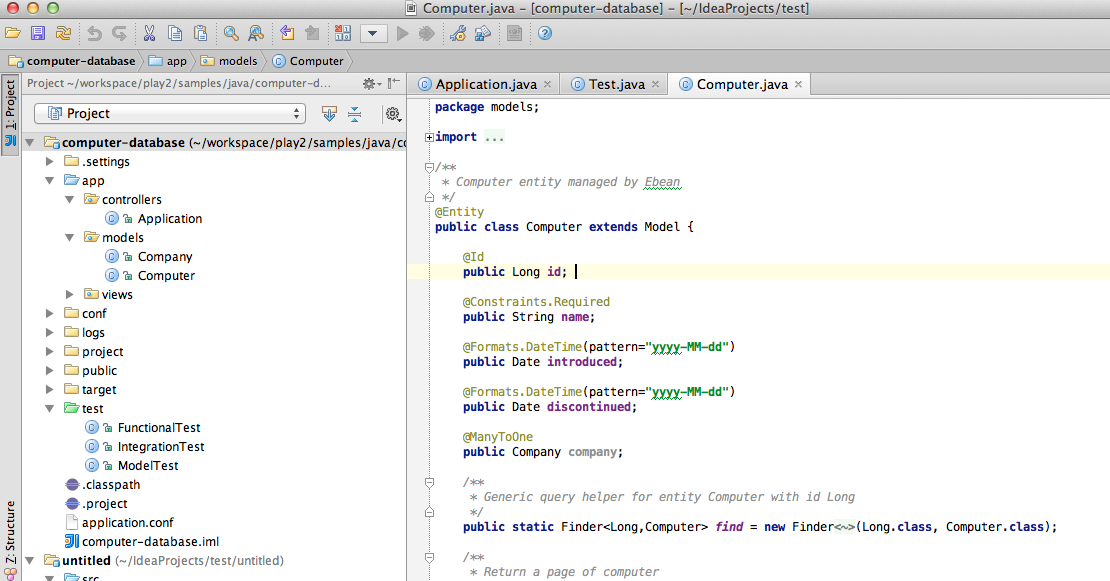The width and height of the screenshot is (1110, 581).
Task: Hide the Project tool window panel
Action: click(394, 84)
